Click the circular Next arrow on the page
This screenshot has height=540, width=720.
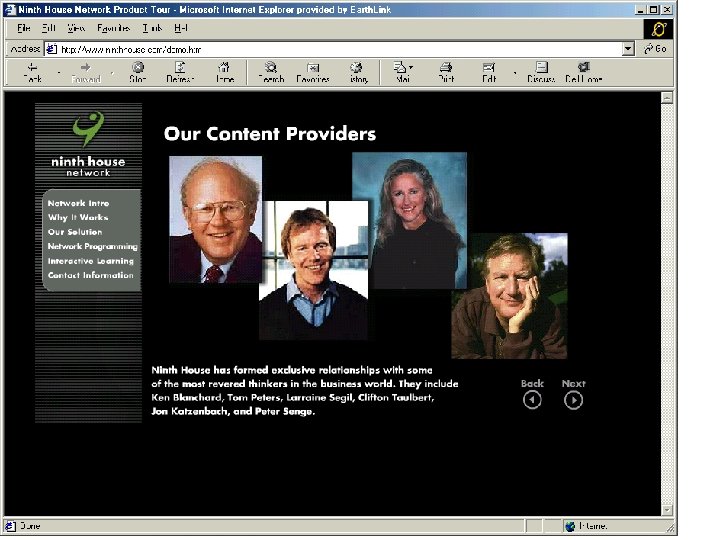pos(573,400)
